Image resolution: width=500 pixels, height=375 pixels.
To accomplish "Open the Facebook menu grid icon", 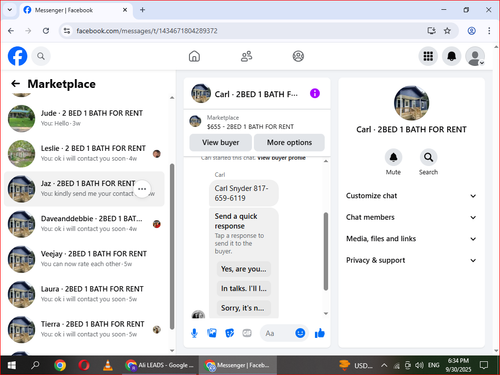I will 428,56.
